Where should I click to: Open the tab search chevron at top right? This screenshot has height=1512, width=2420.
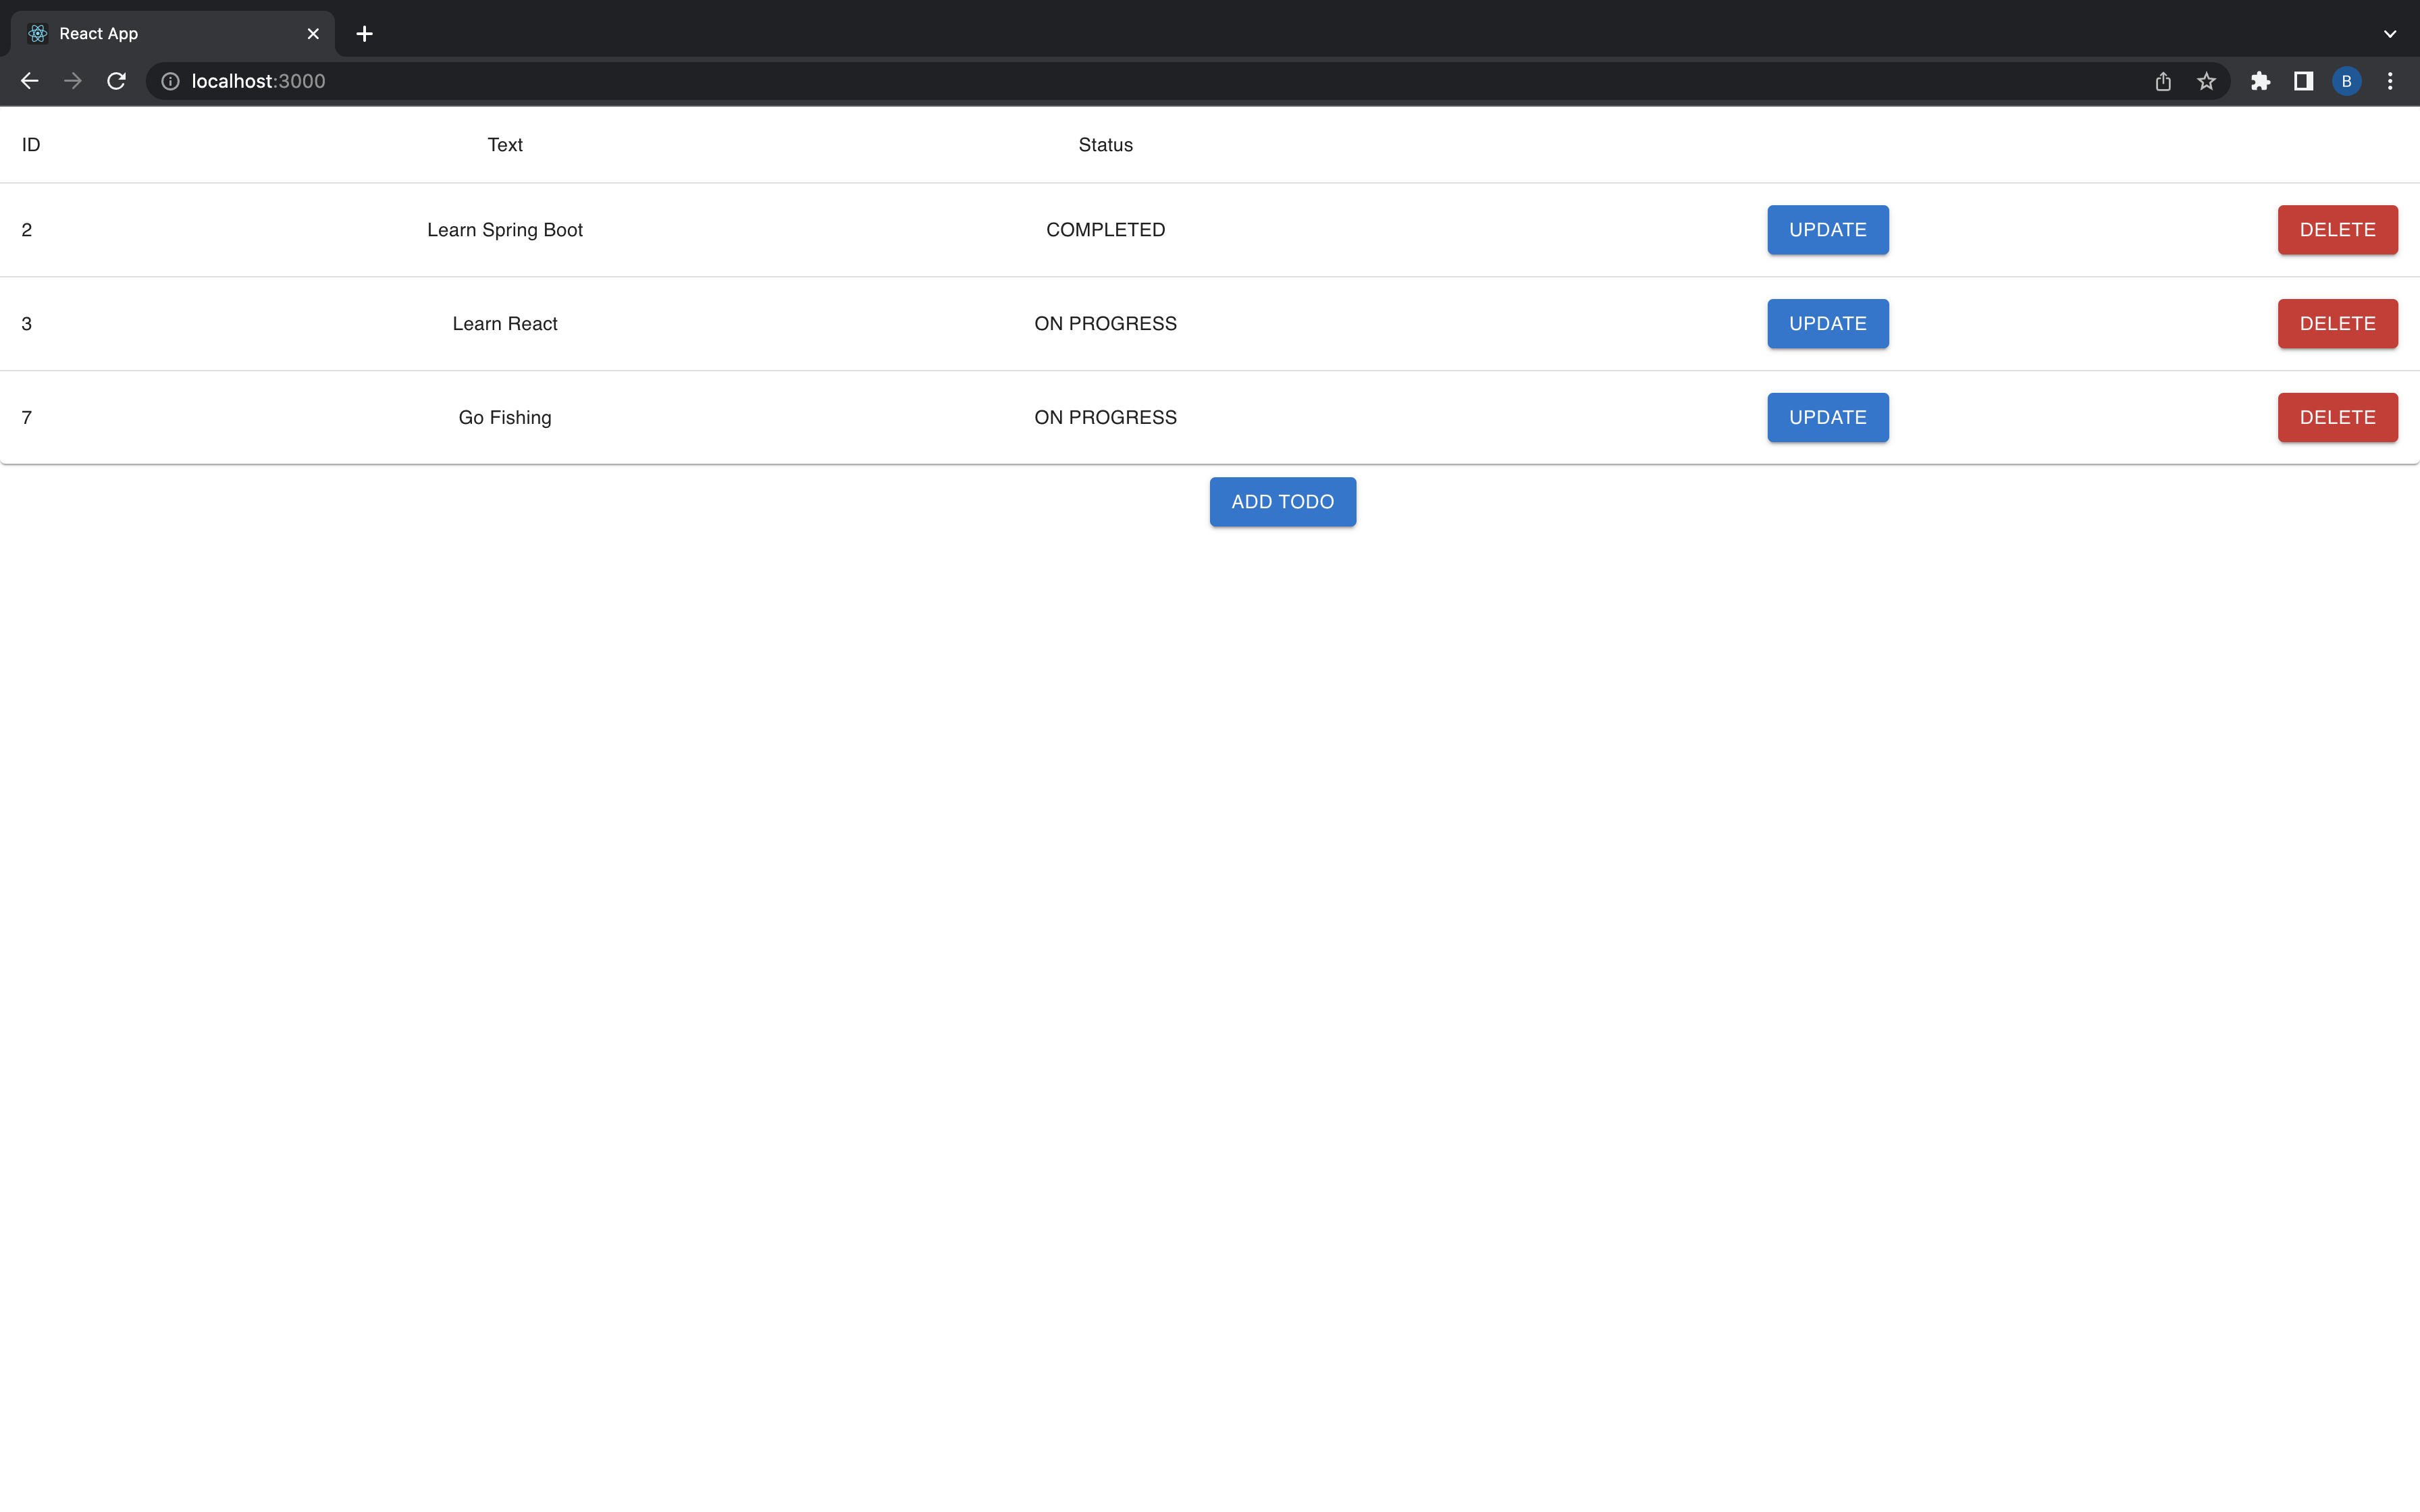pyautogui.click(x=2390, y=33)
